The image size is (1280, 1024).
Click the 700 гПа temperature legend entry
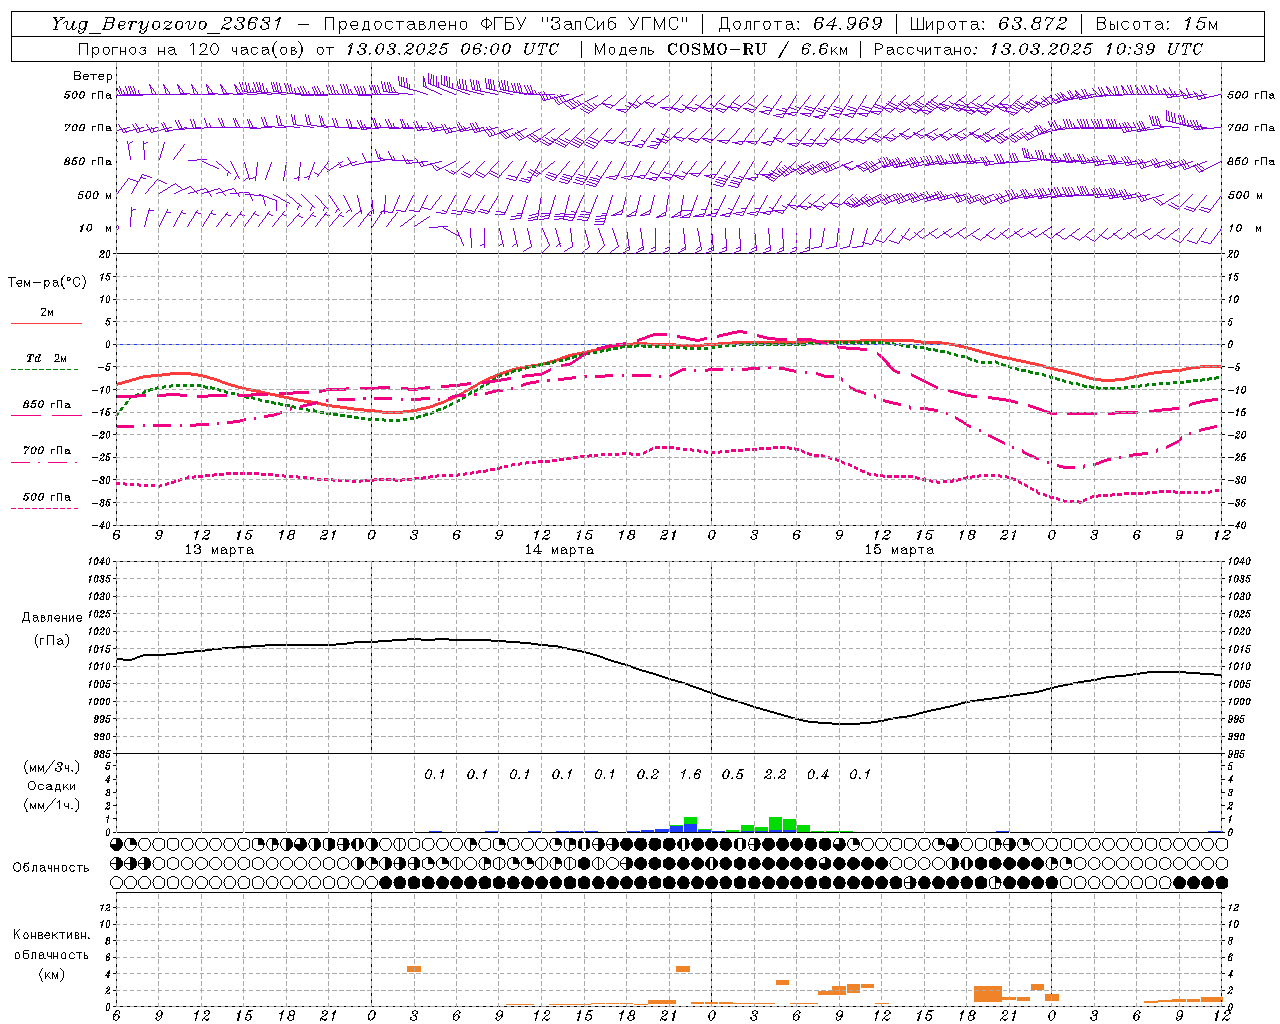(46, 451)
